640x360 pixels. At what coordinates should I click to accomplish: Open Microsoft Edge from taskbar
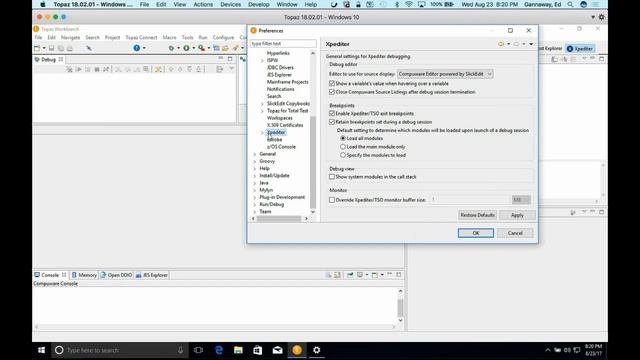point(219,350)
